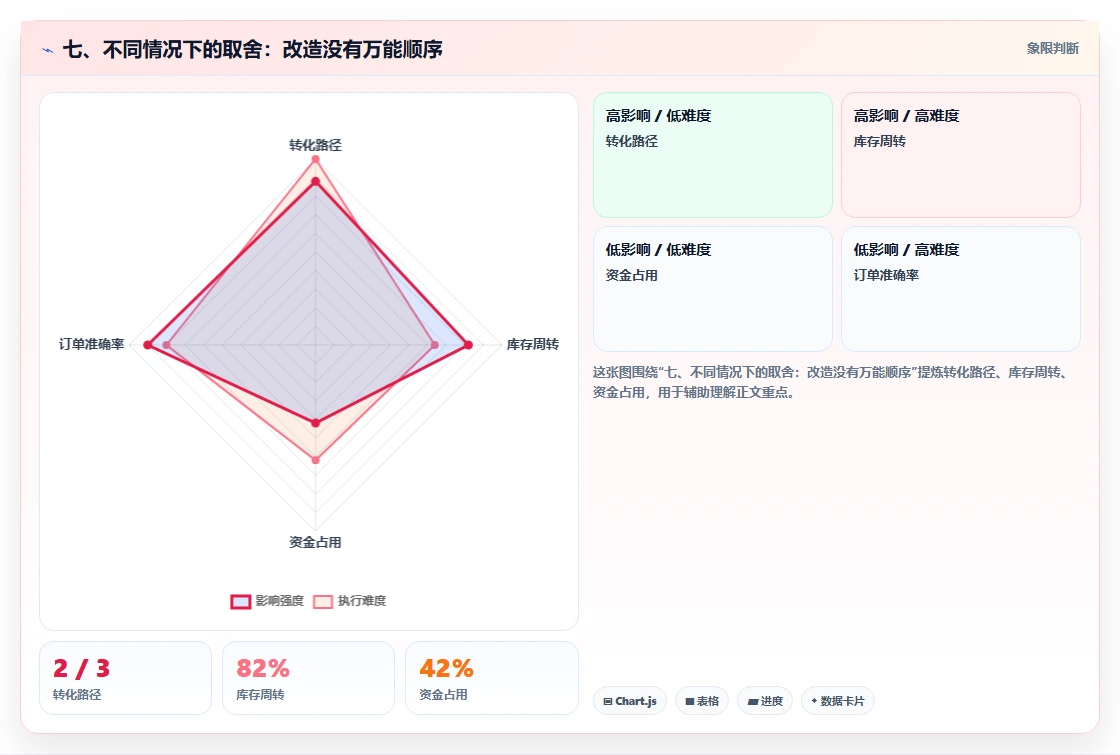Toggle the 执行难度 legend item
Viewport: 1120px width, 755px height.
[x=350, y=601]
